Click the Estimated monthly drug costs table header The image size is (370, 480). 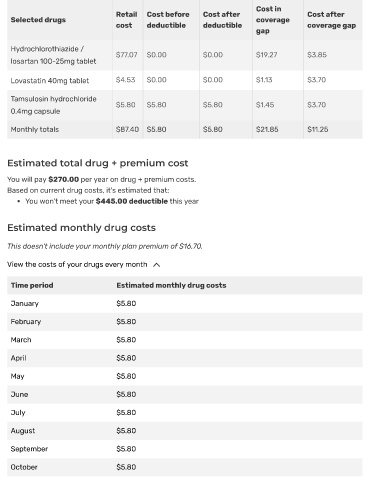click(x=171, y=285)
